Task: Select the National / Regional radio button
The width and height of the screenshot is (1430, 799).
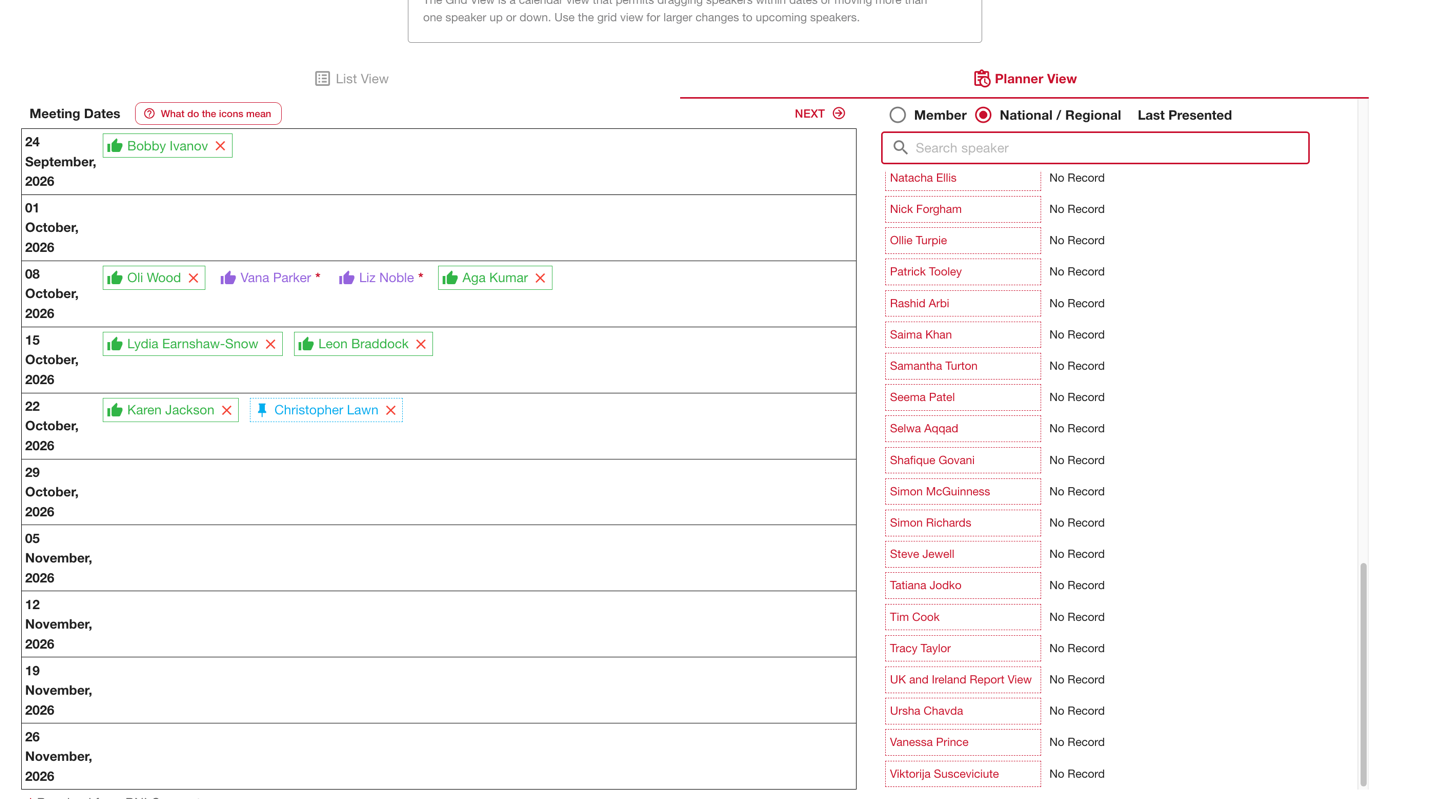Action: (x=983, y=115)
